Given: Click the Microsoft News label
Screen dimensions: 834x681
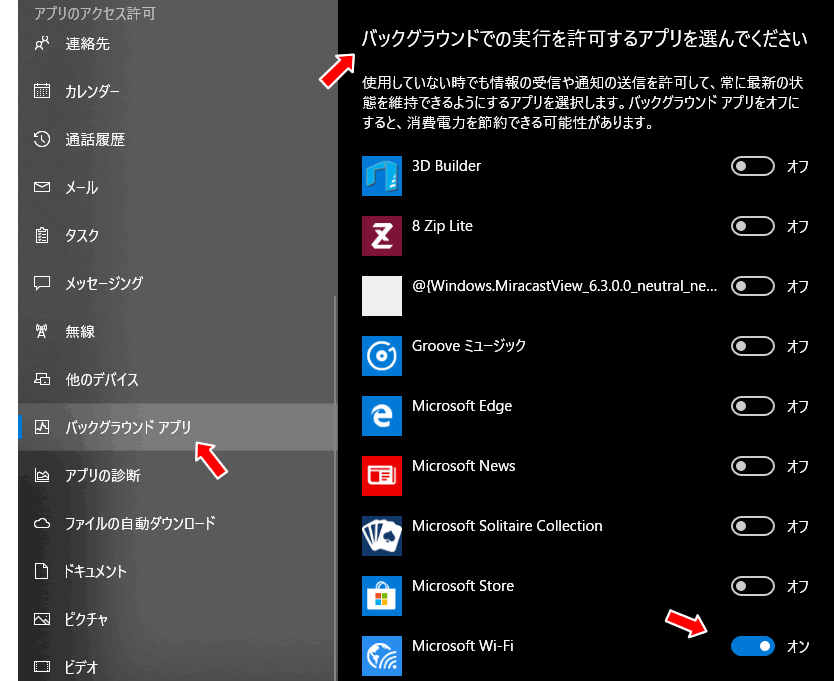Looking at the screenshot, I should 463,466.
